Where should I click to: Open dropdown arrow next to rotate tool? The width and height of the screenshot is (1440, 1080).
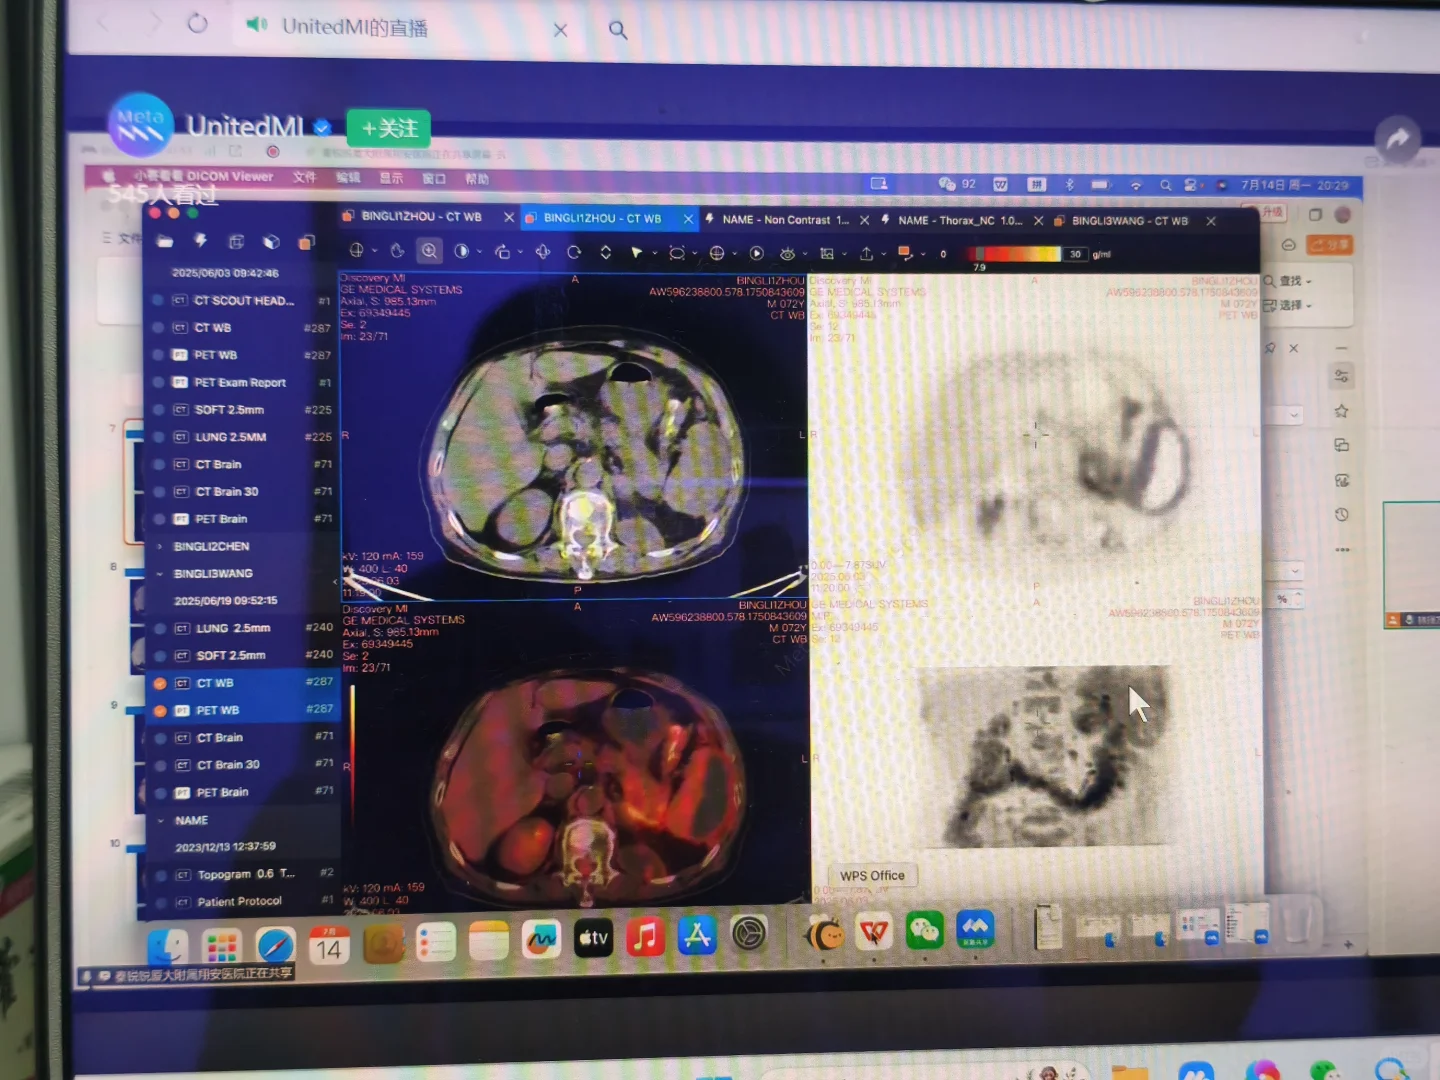520,252
